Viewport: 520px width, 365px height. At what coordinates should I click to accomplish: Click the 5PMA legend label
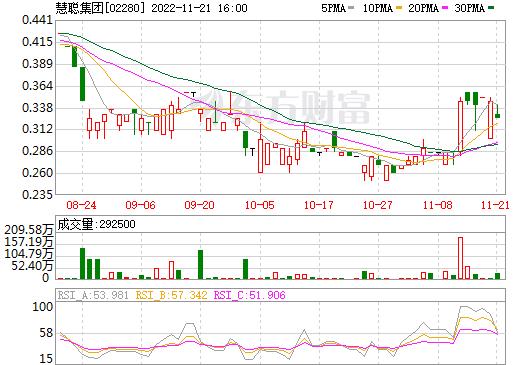click(x=333, y=8)
